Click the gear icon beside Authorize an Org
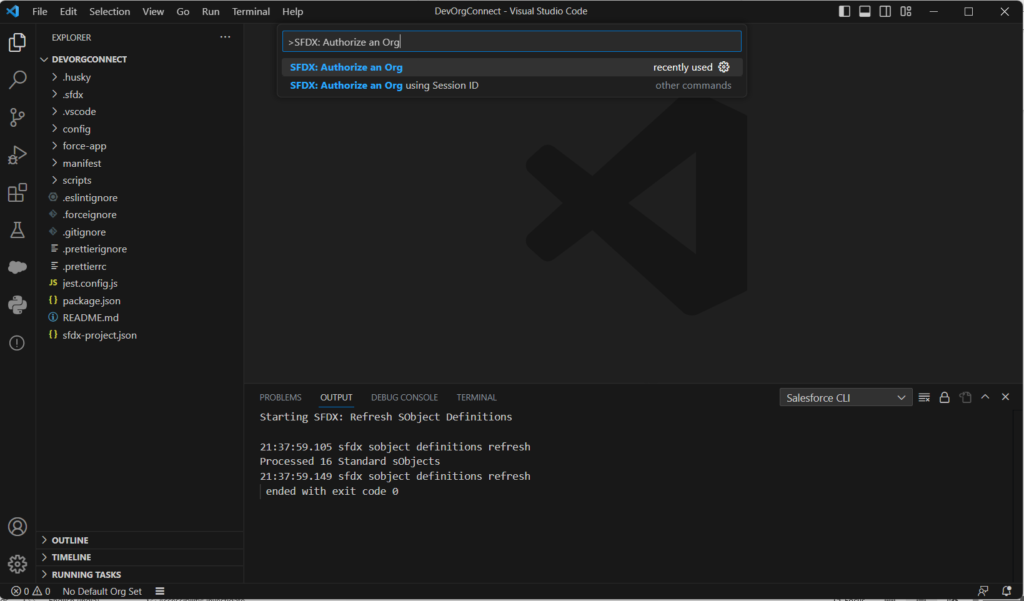 (x=724, y=67)
